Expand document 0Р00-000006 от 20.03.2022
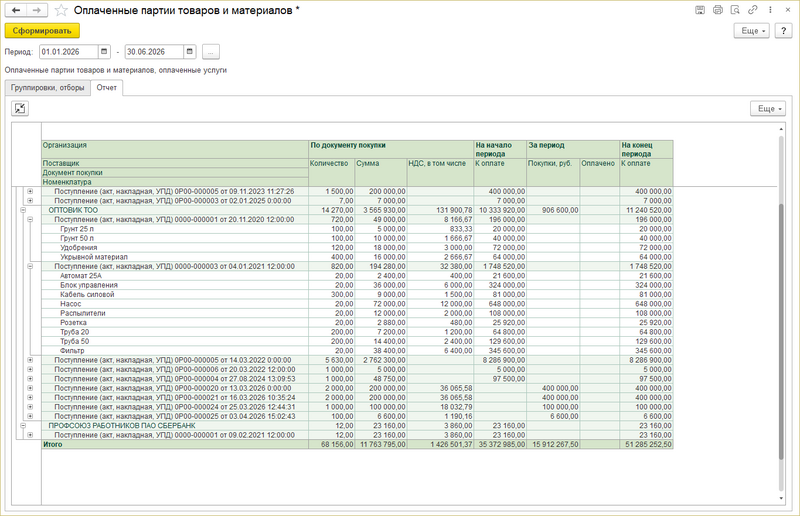 [30, 370]
